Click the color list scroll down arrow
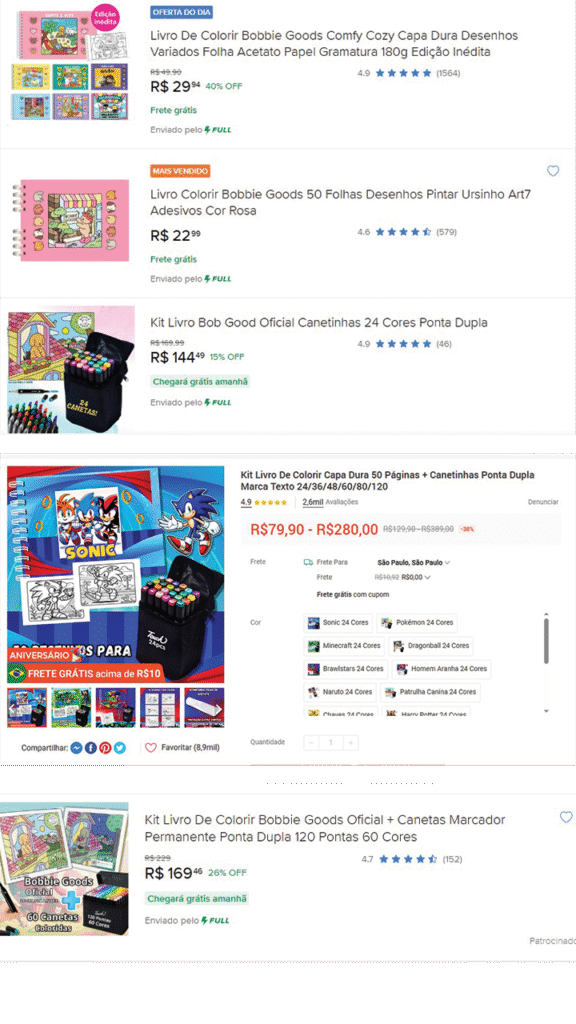Screen dimensions: 576x1024 (546, 711)
